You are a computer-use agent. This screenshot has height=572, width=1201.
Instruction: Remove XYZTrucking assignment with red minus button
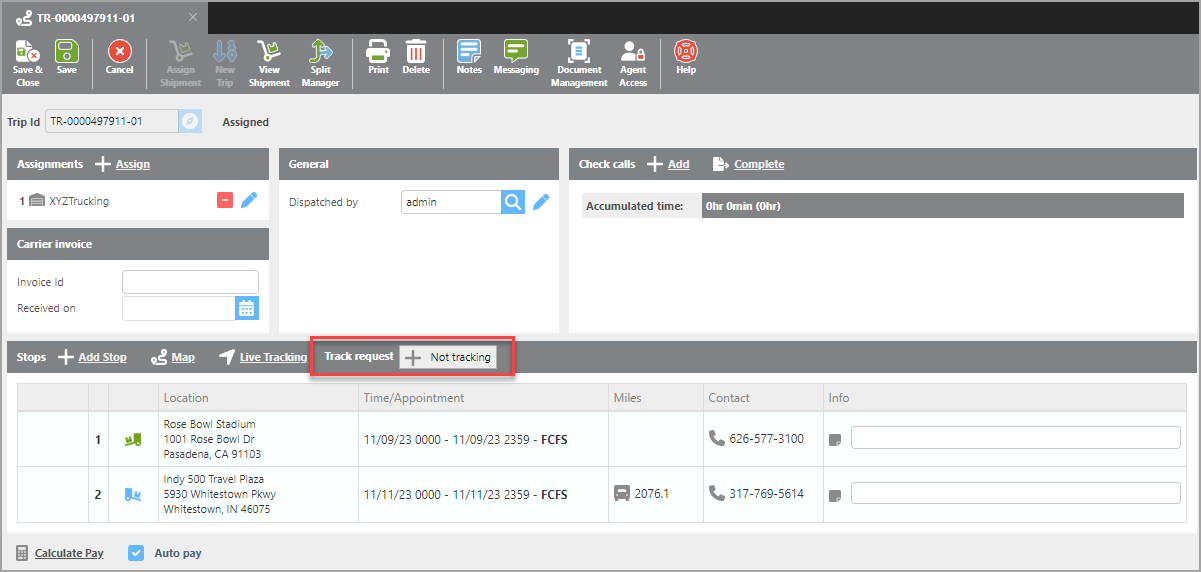pos(225,201)
